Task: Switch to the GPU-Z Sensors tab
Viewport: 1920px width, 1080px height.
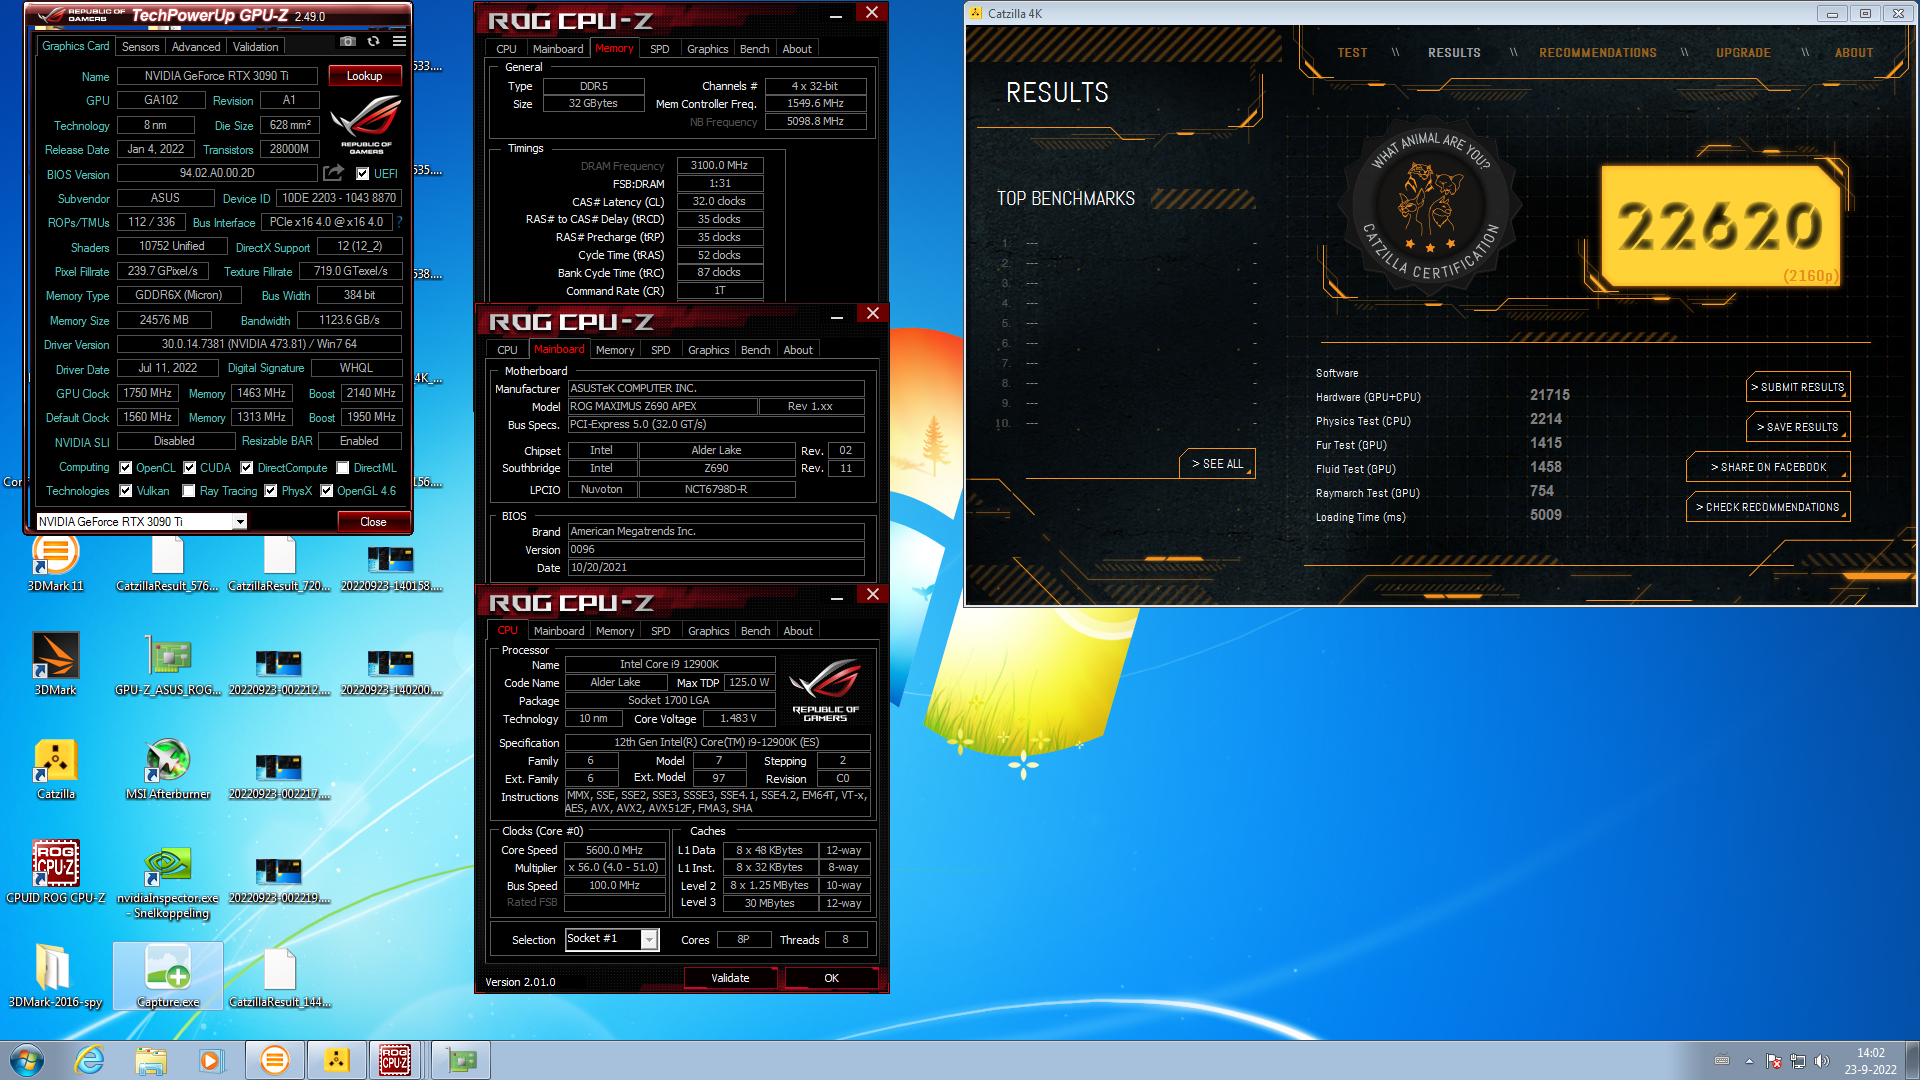Action: [140, 47]
